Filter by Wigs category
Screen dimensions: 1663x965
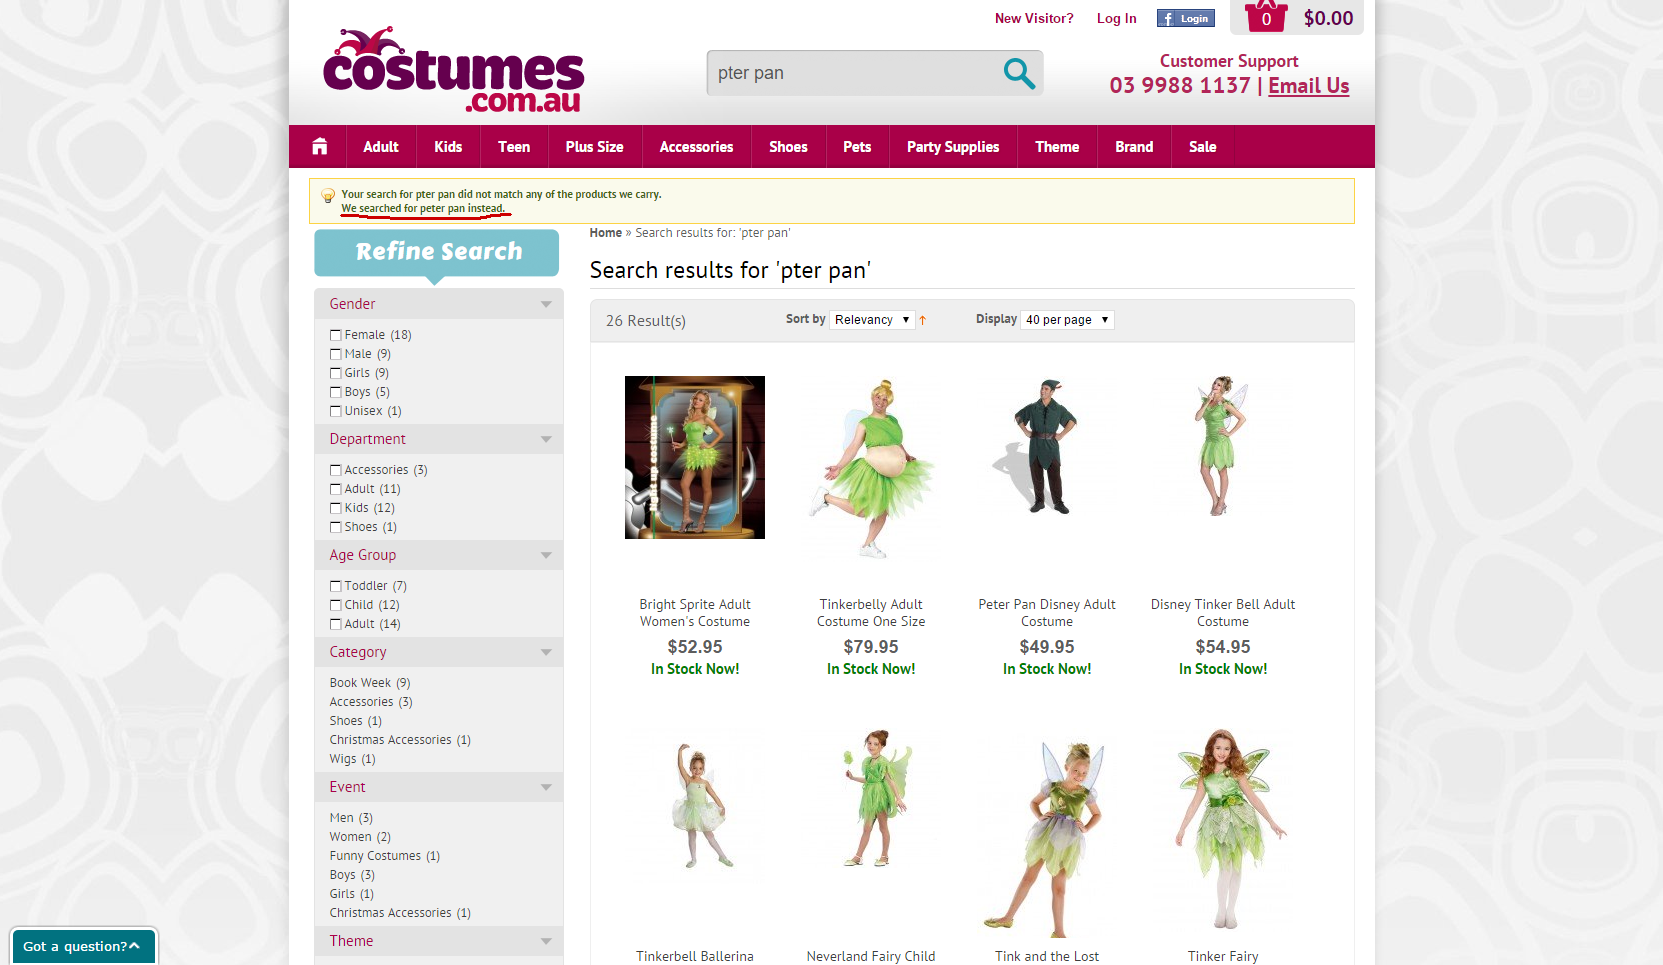click(x=353, y=759)
